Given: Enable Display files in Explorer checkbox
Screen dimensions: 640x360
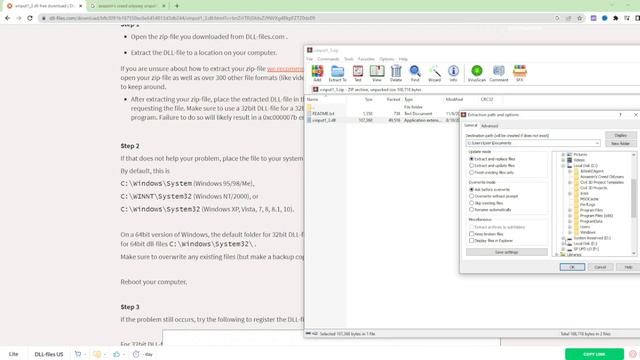Looking at the screenshot, I should point(471,241).
